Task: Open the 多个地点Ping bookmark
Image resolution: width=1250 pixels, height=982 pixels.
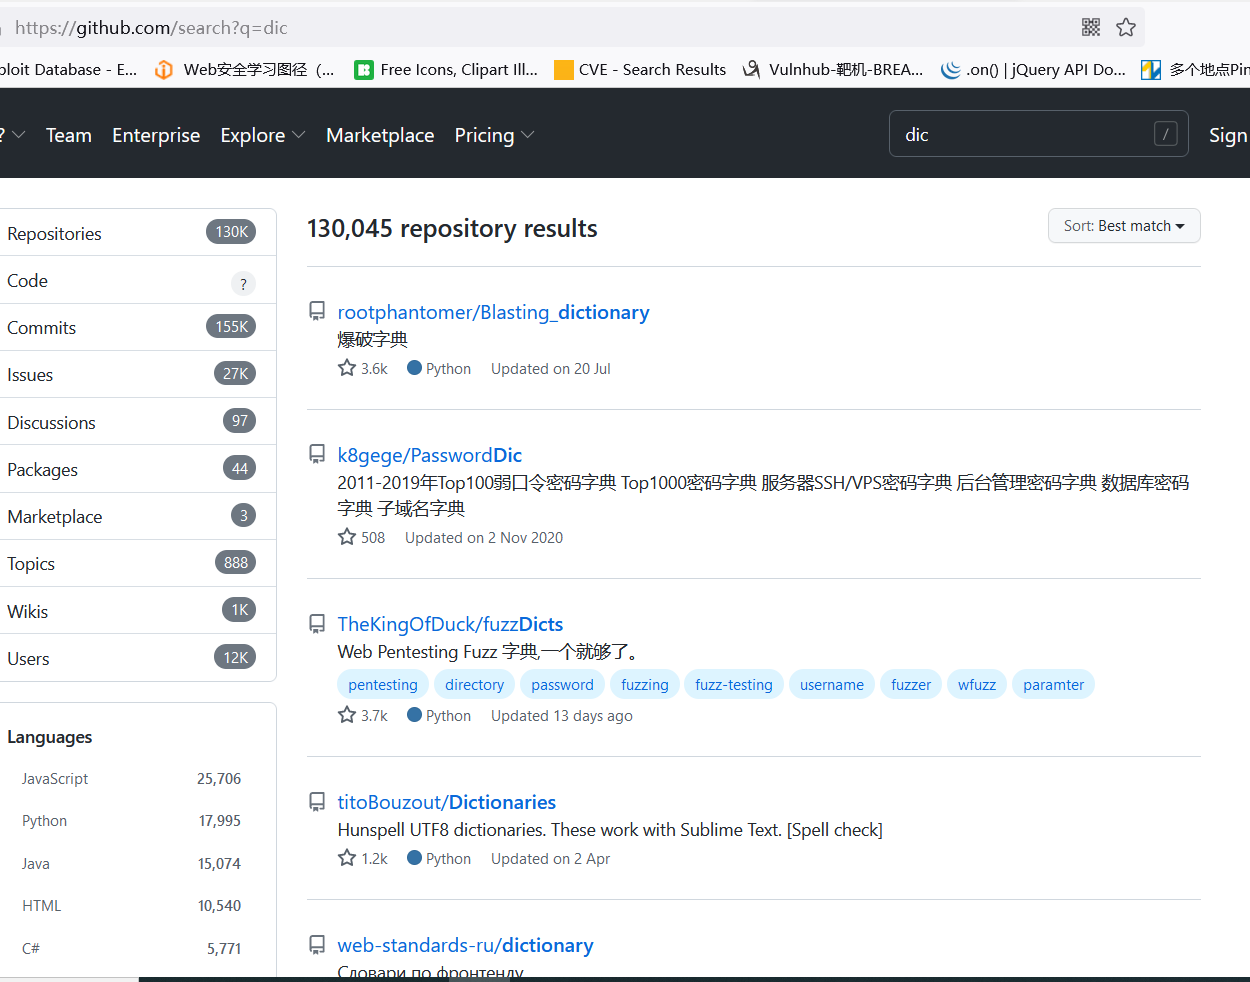Action: (x=1195, y=69)
